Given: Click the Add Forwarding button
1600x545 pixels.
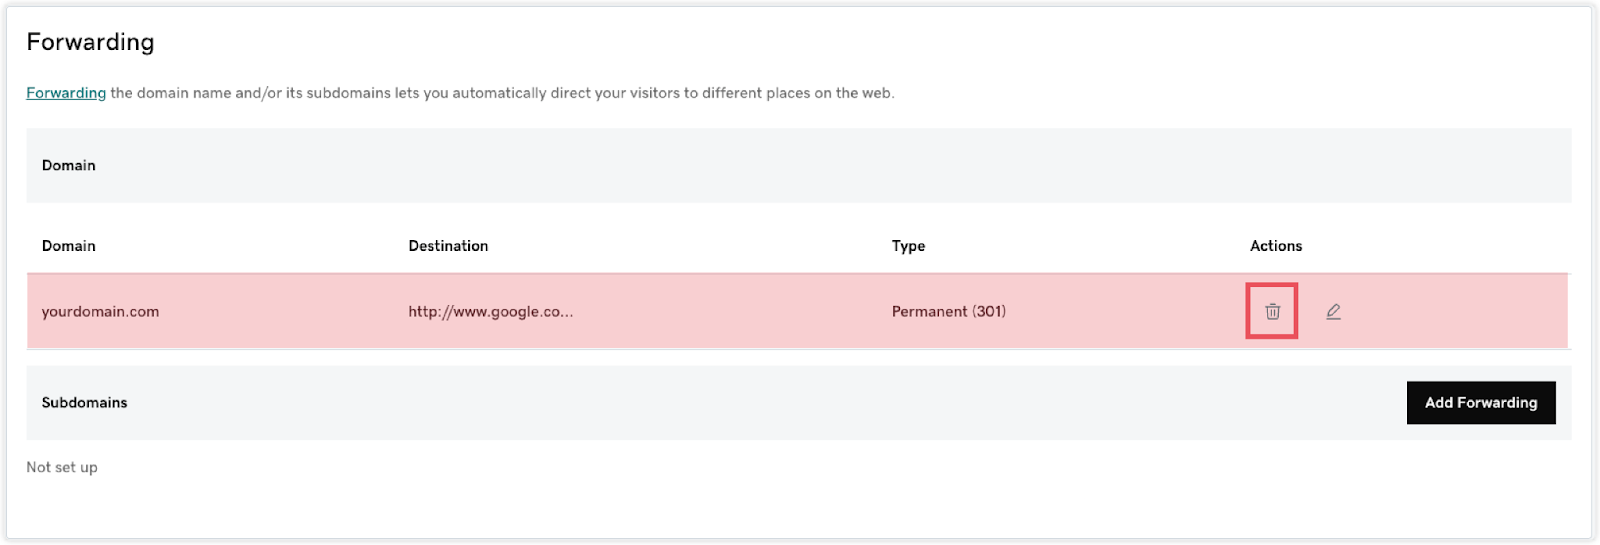Looking at the screenshot, I should [x=1481, y=402].
